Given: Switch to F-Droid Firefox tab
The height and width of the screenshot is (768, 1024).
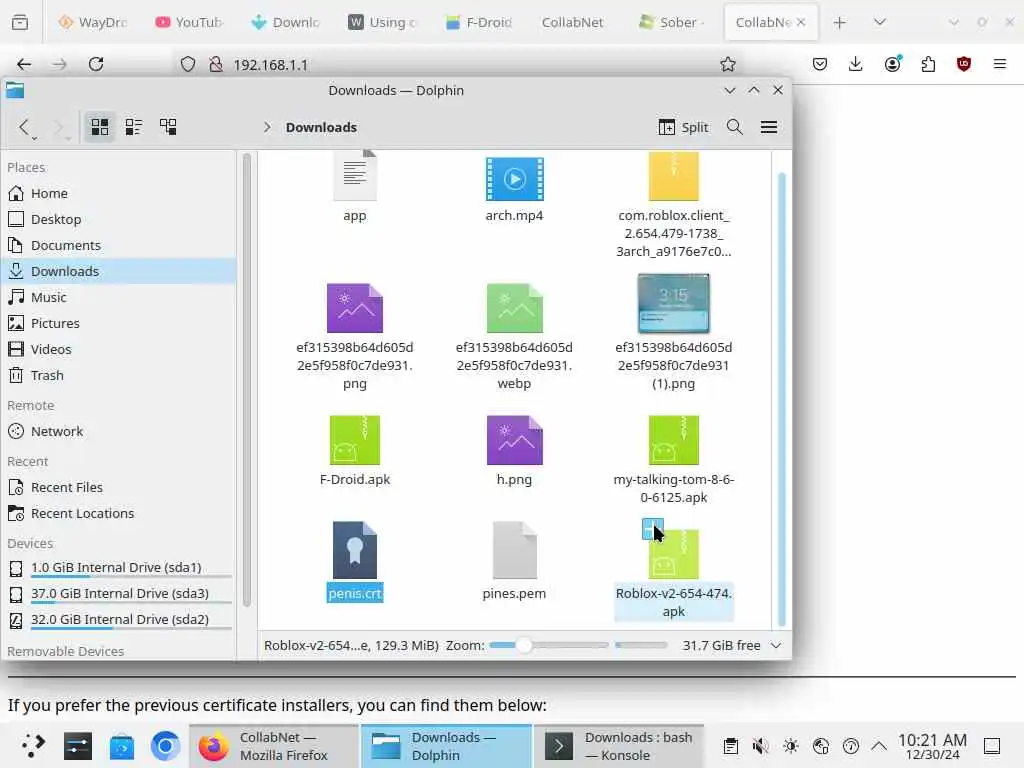Looking at the screenshot, I should coord(479,22).
